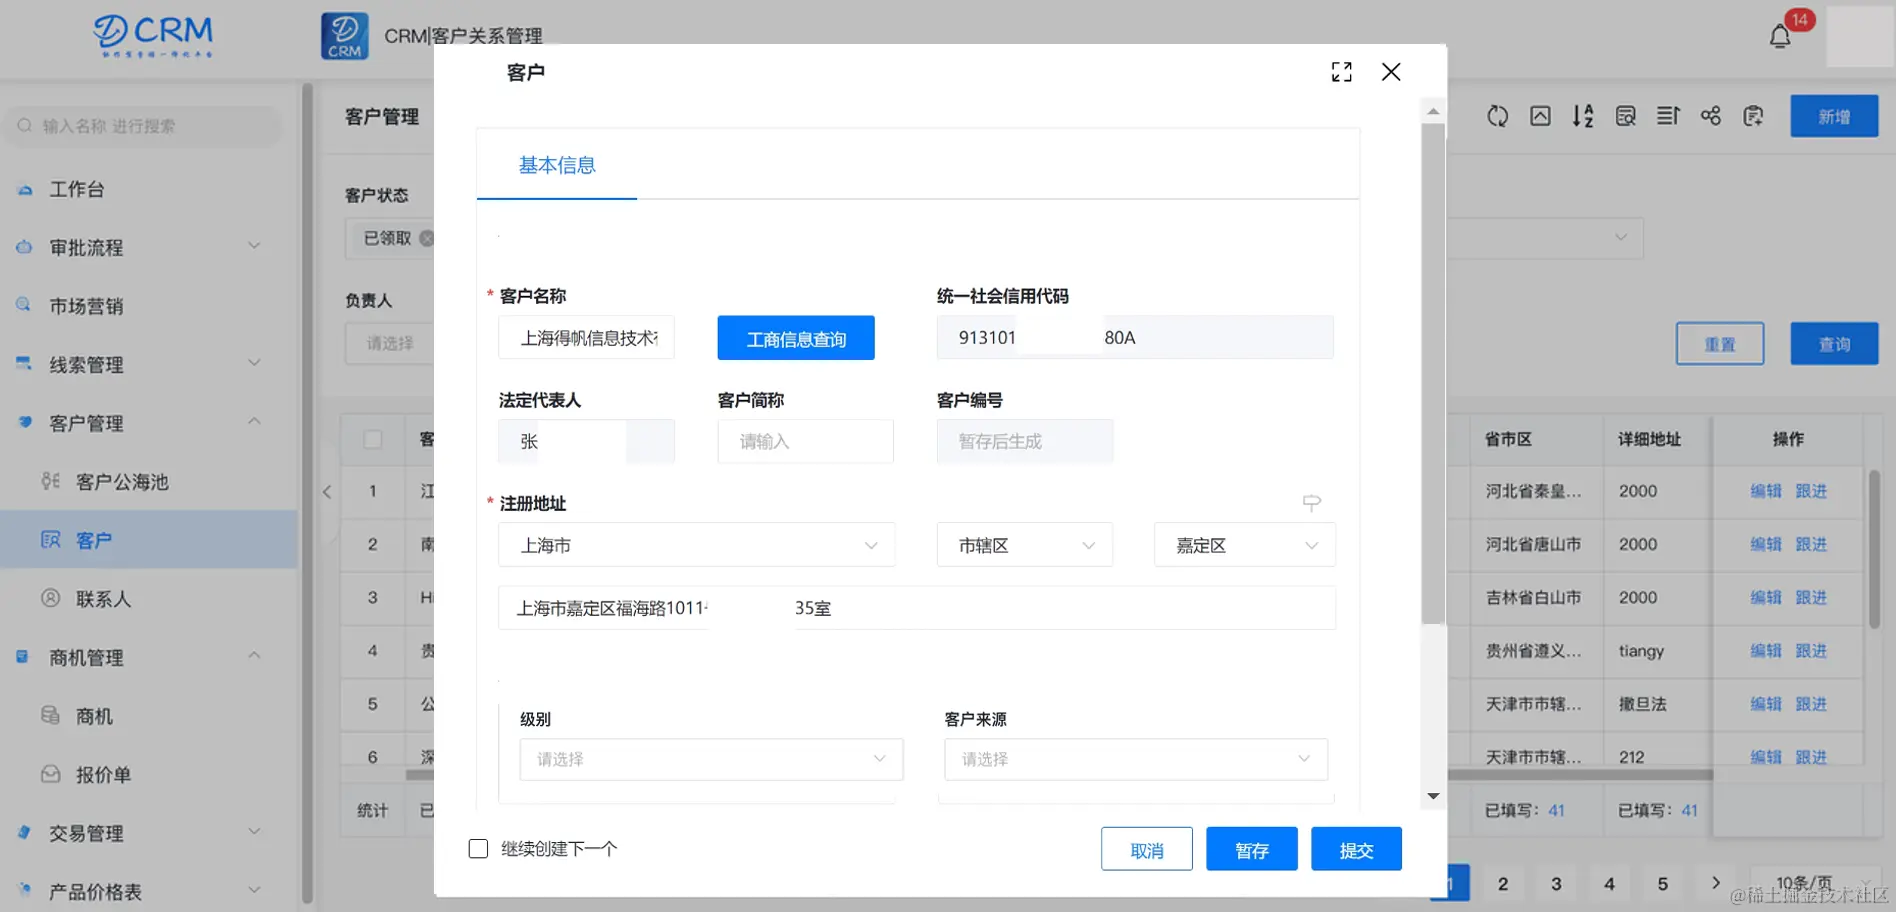Check 继续创建下一个 checkbox
1896x912 pixels.
click(478, 849)
